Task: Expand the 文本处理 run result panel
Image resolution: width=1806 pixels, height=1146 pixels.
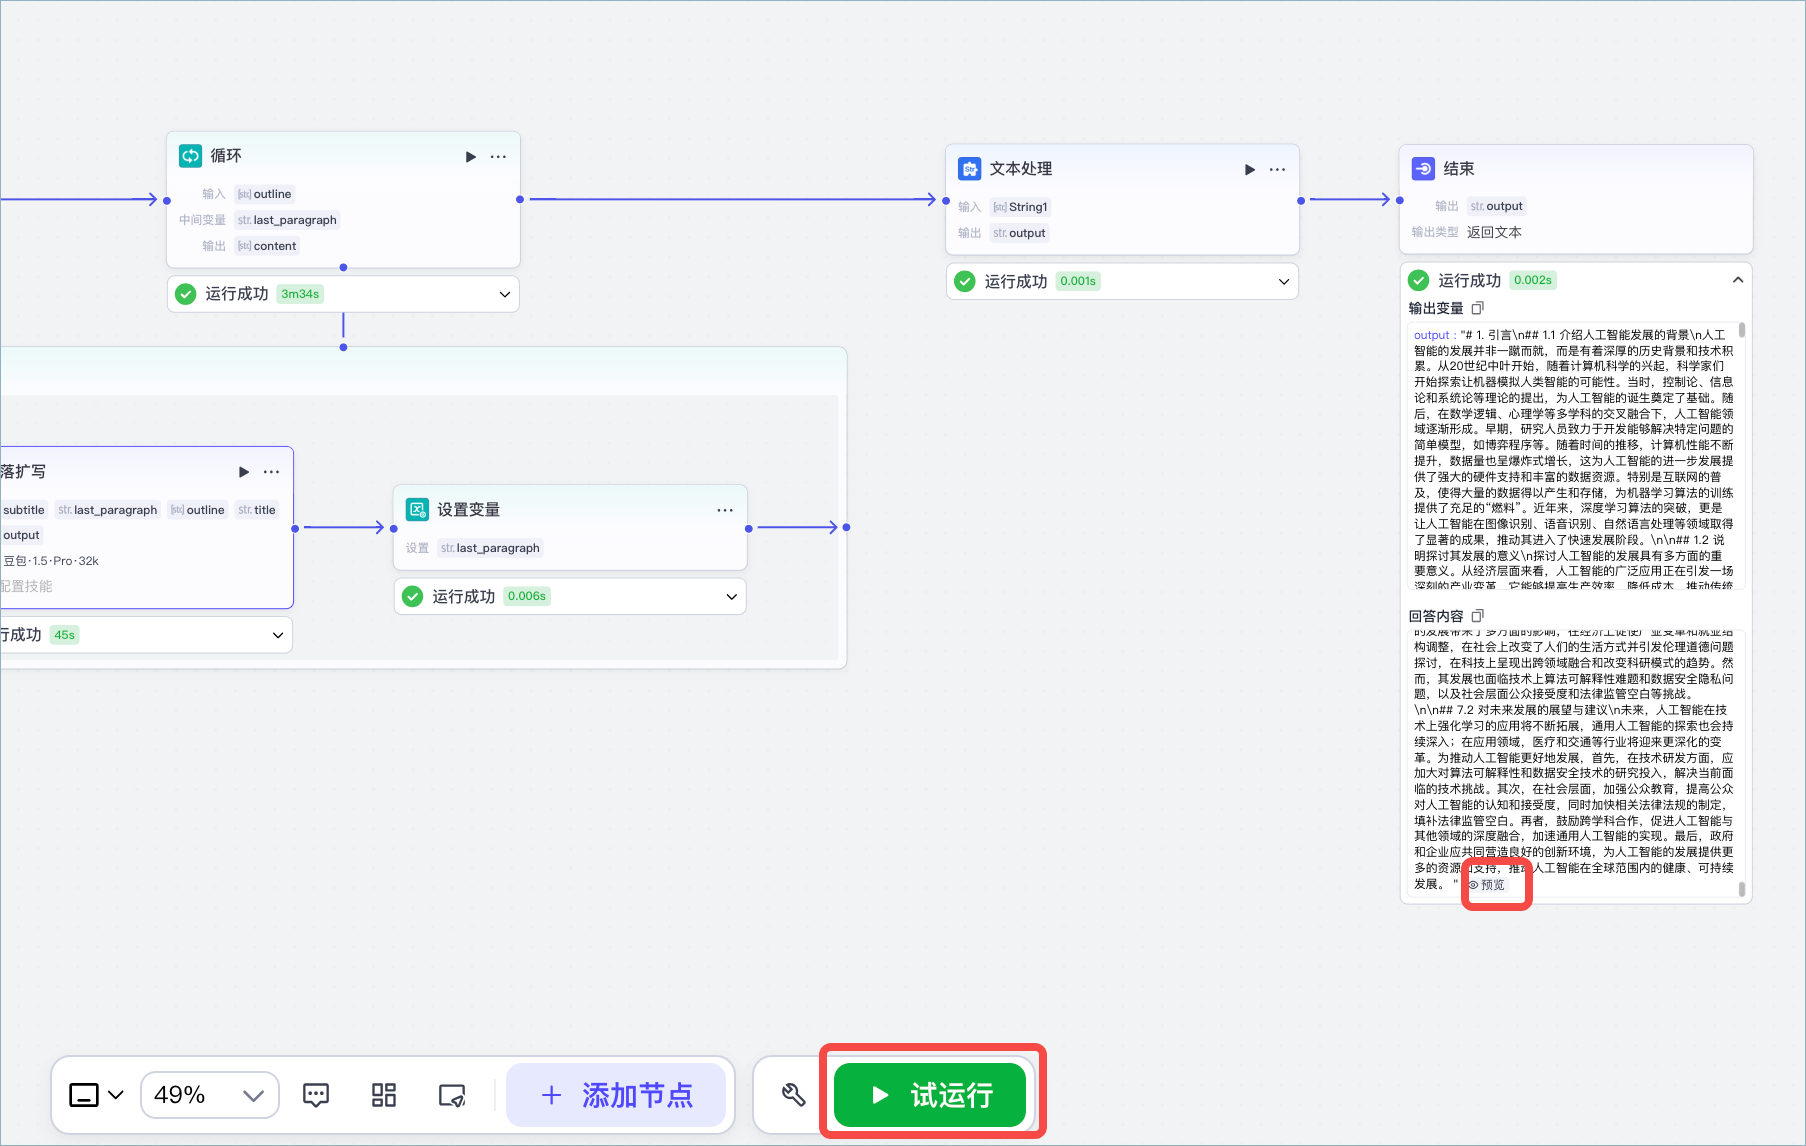Action: [x=1284, y=282]
